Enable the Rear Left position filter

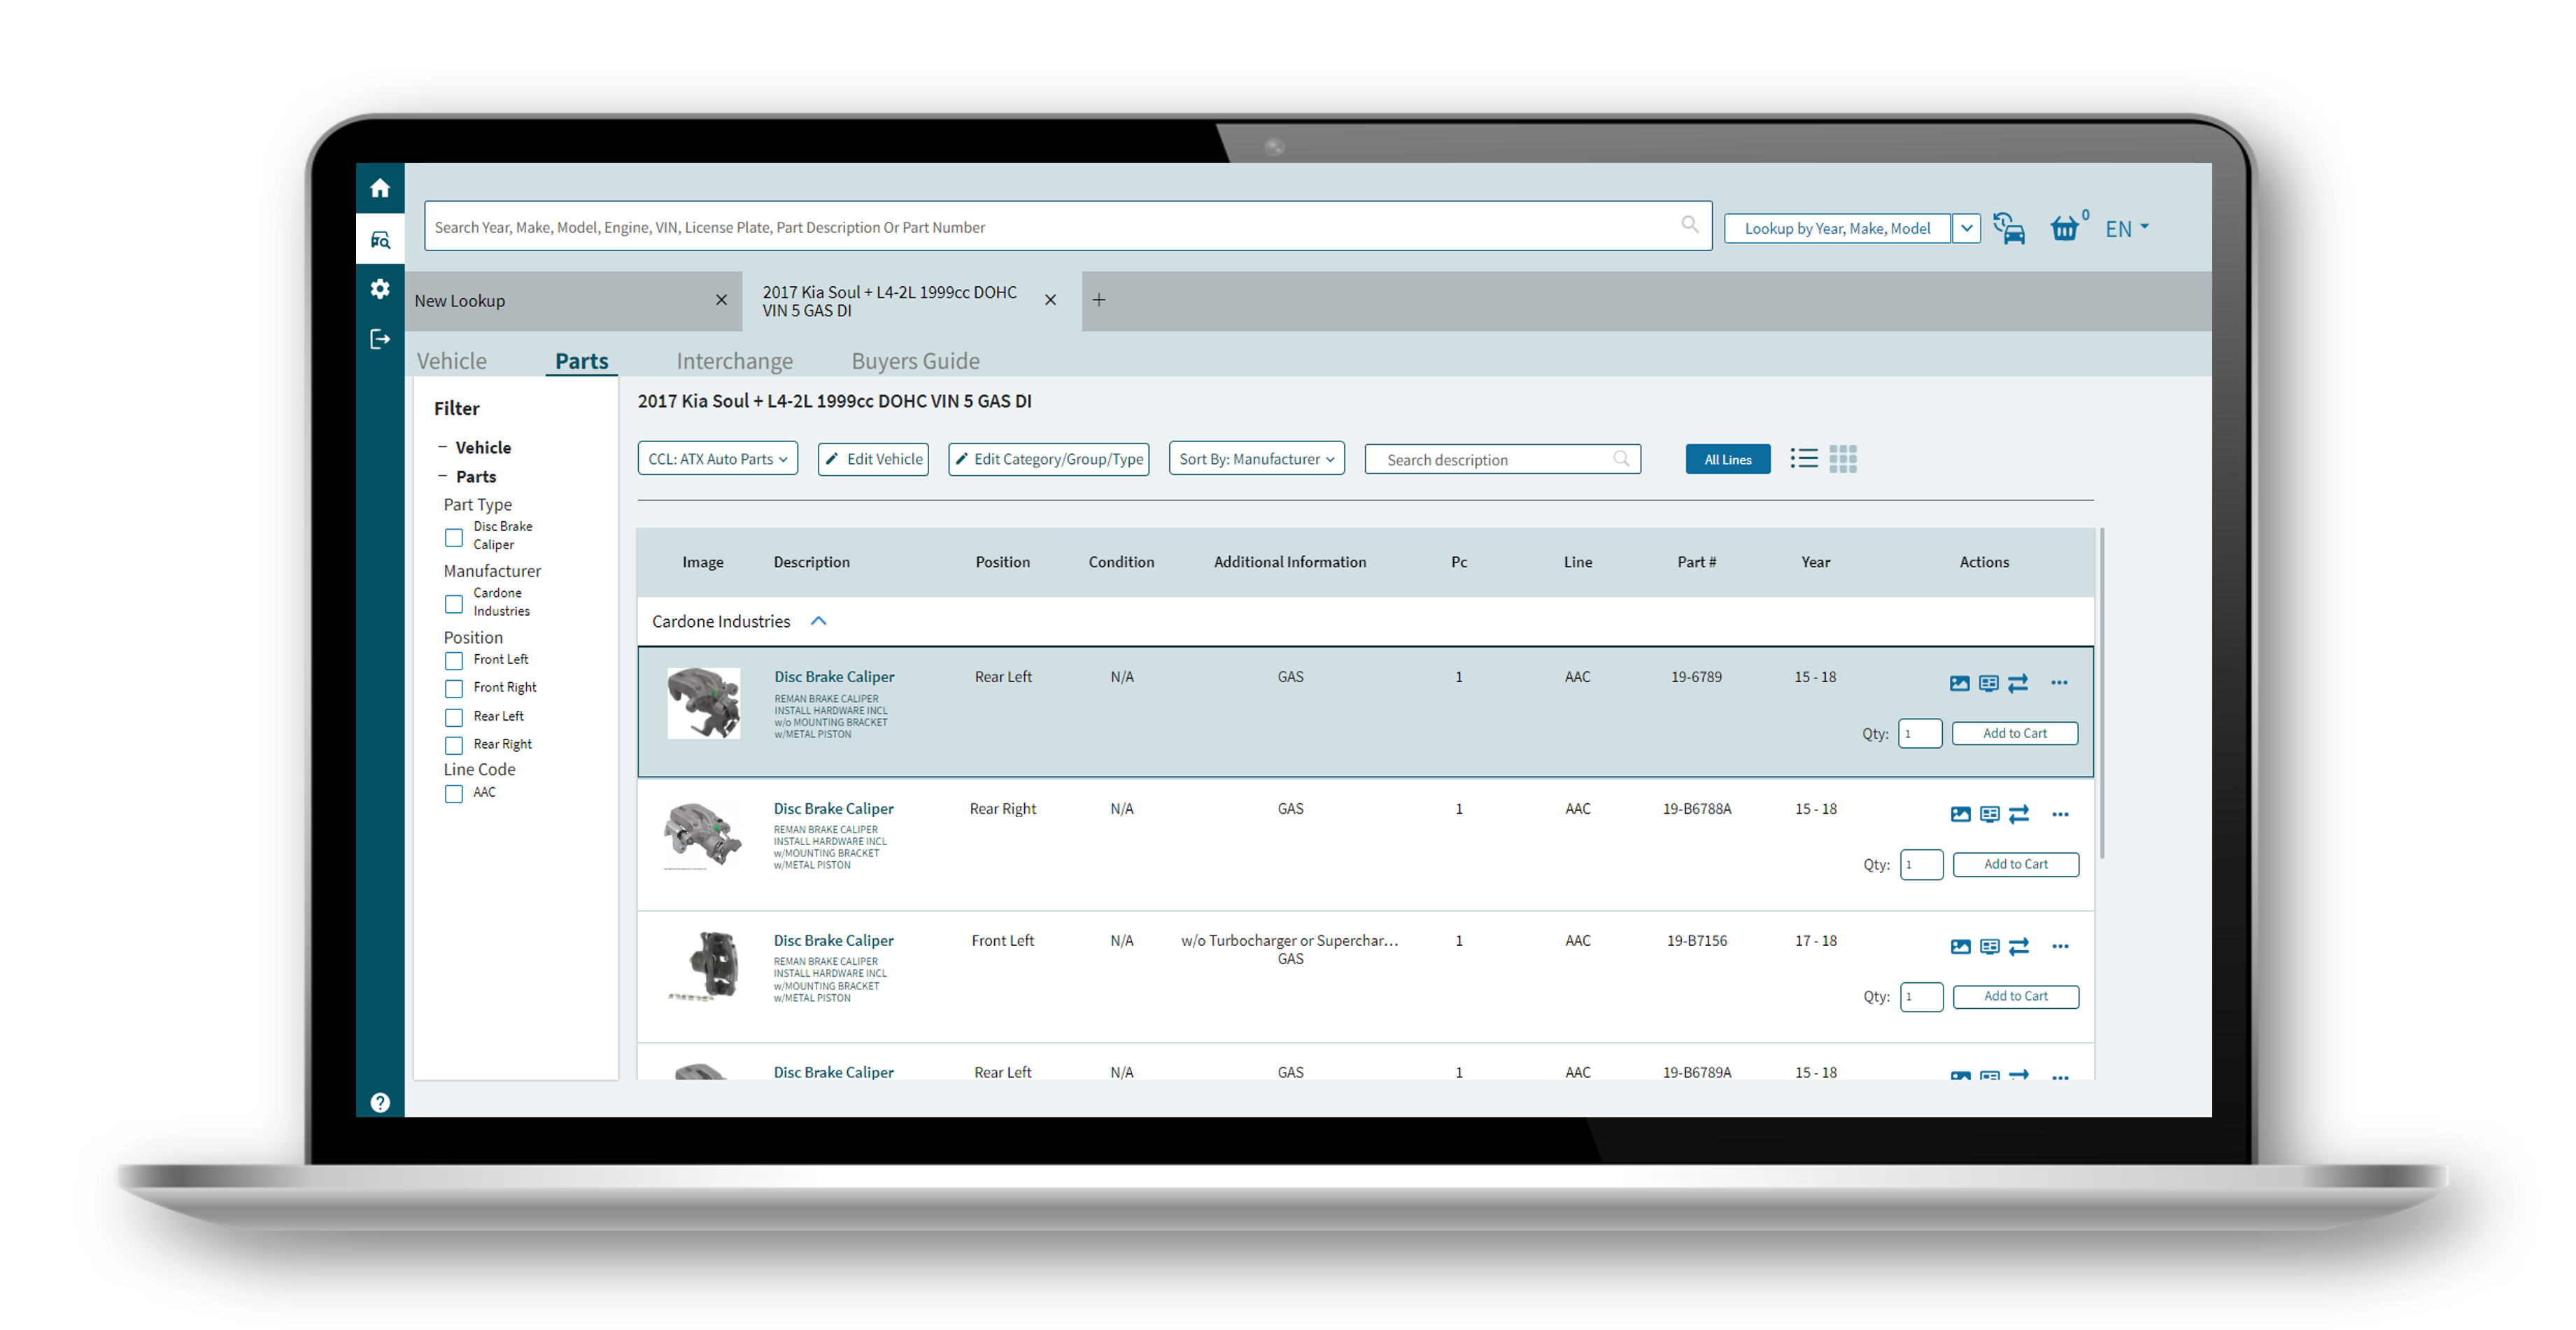453,716
